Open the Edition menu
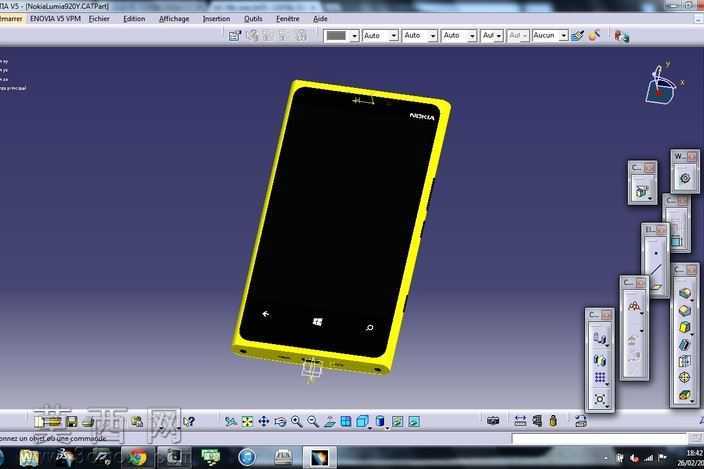Viewport: 704px width, 469px height. tap(134, 19)
